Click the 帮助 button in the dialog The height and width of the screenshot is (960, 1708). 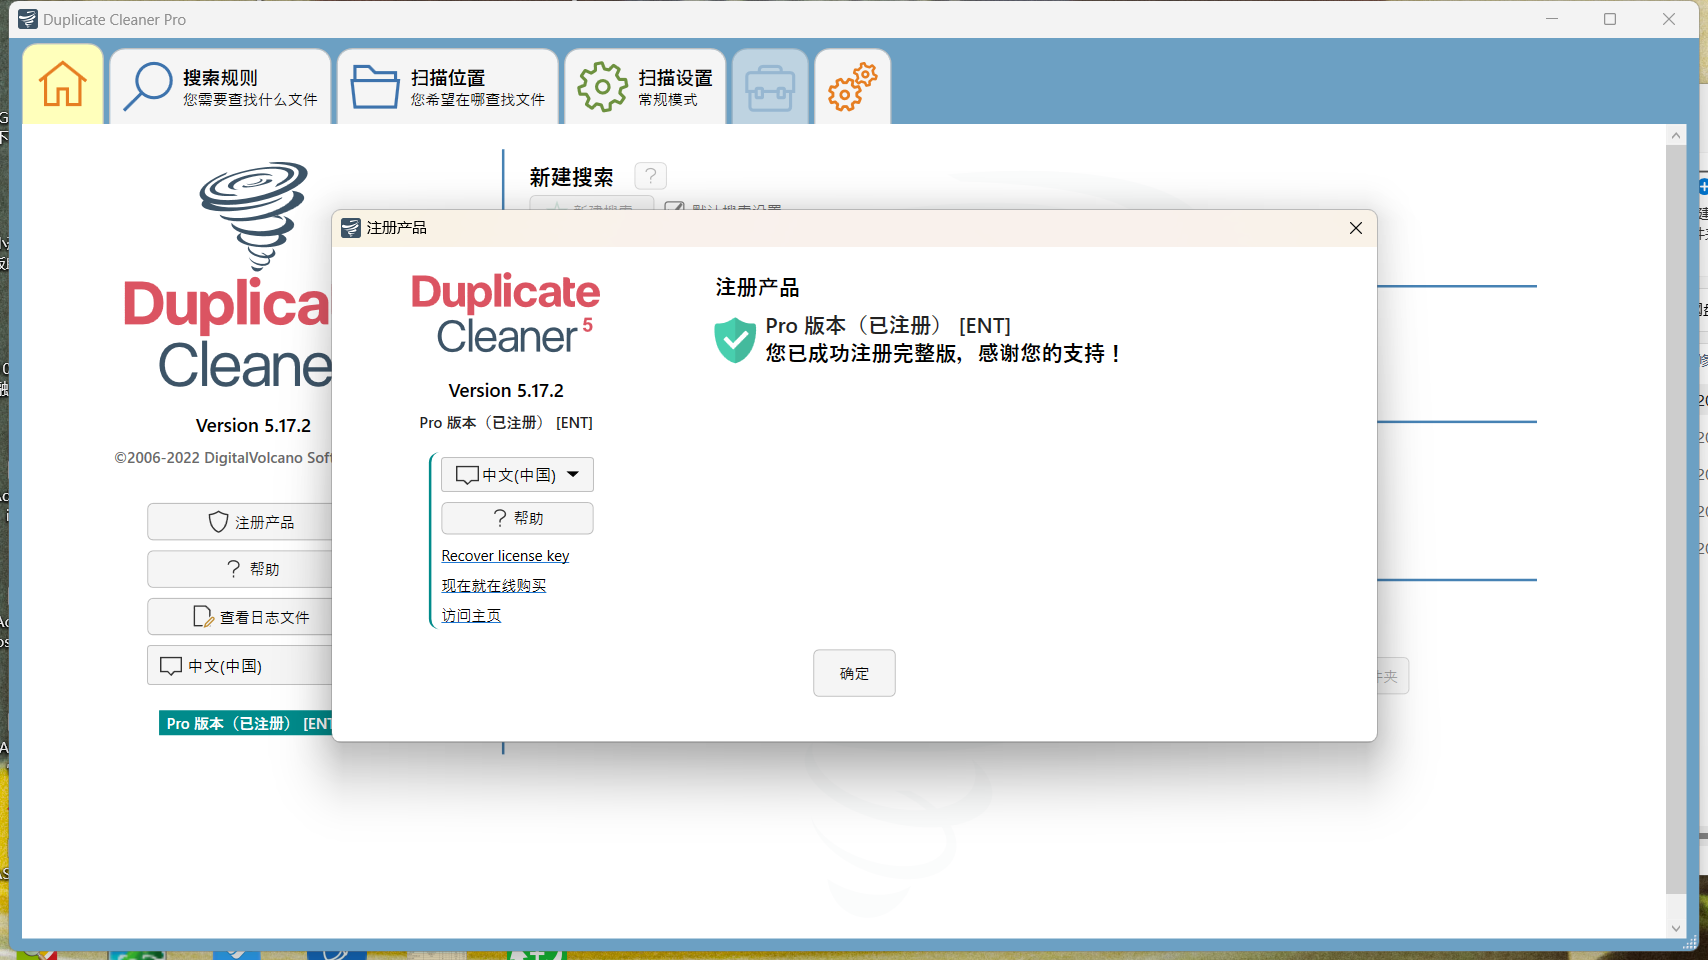(517, 518)
